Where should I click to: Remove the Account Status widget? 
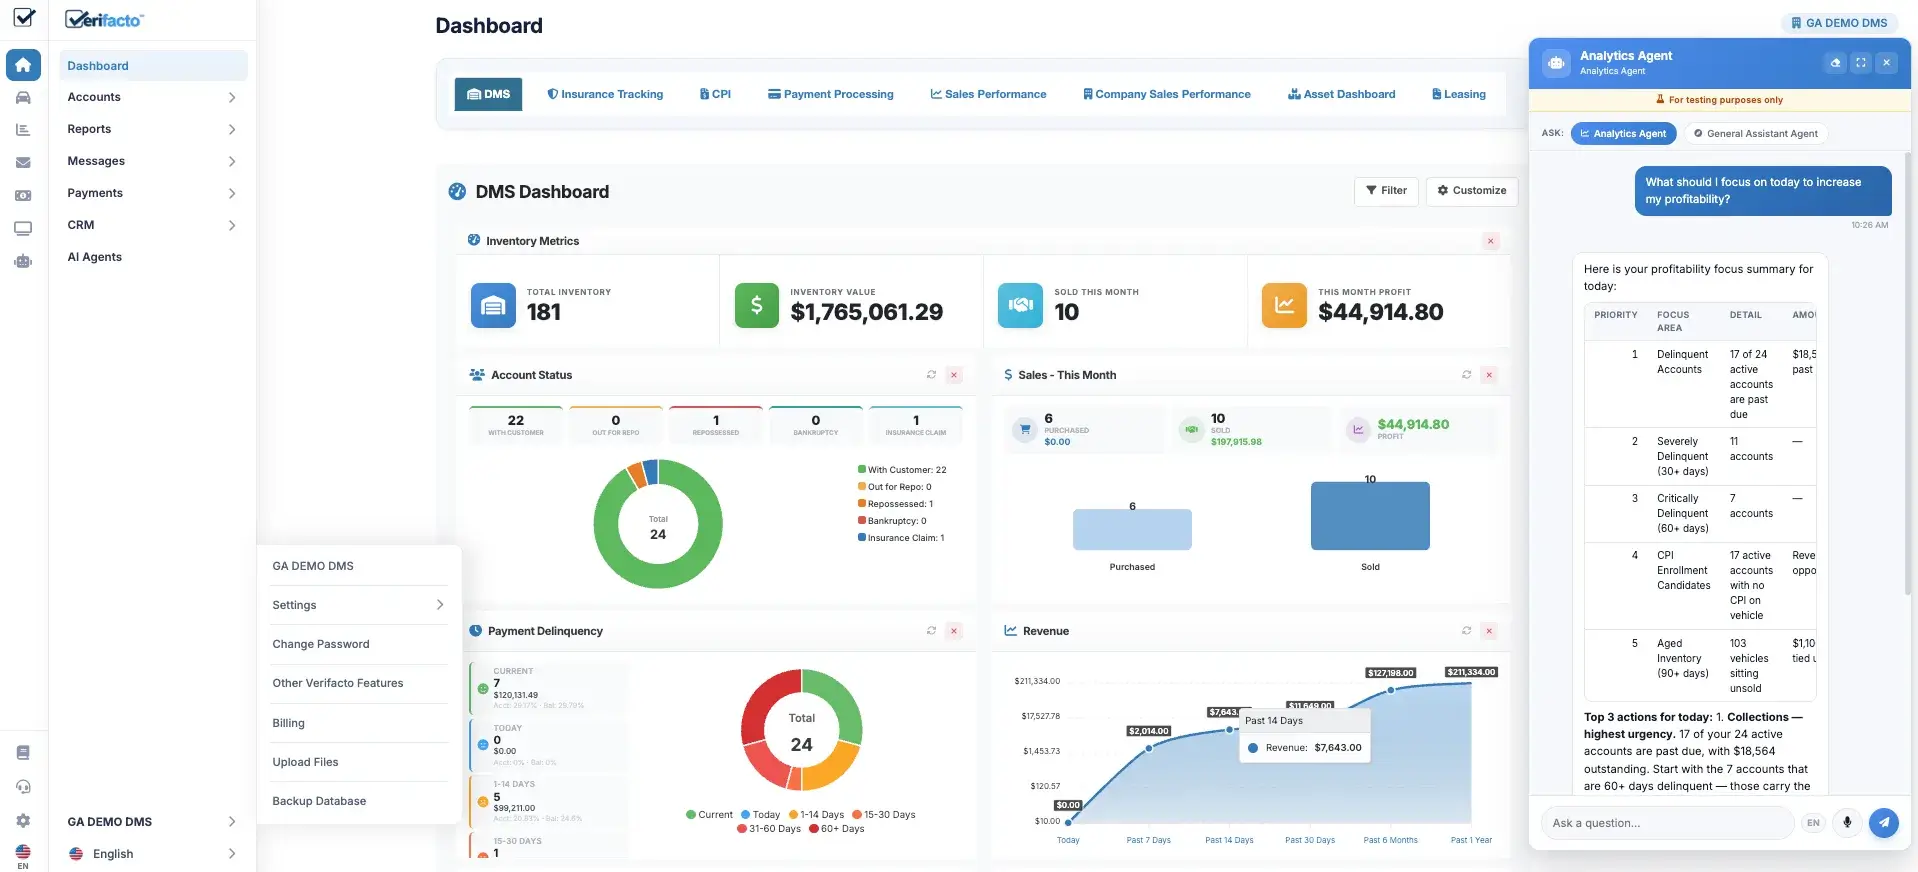pos(954,375)
